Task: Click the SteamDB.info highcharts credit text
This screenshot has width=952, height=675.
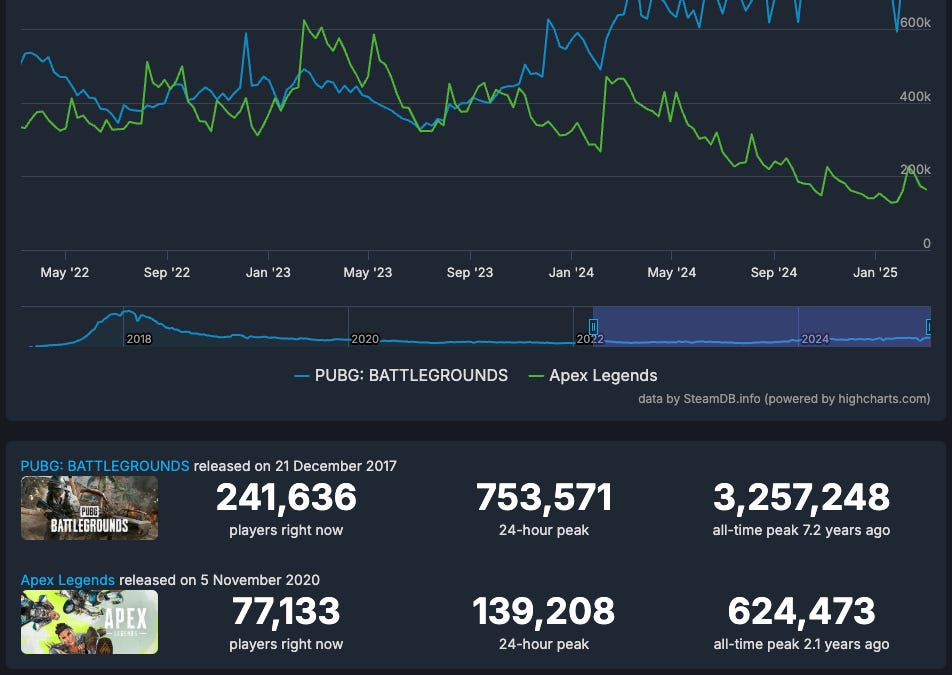Action: (784, 399)
